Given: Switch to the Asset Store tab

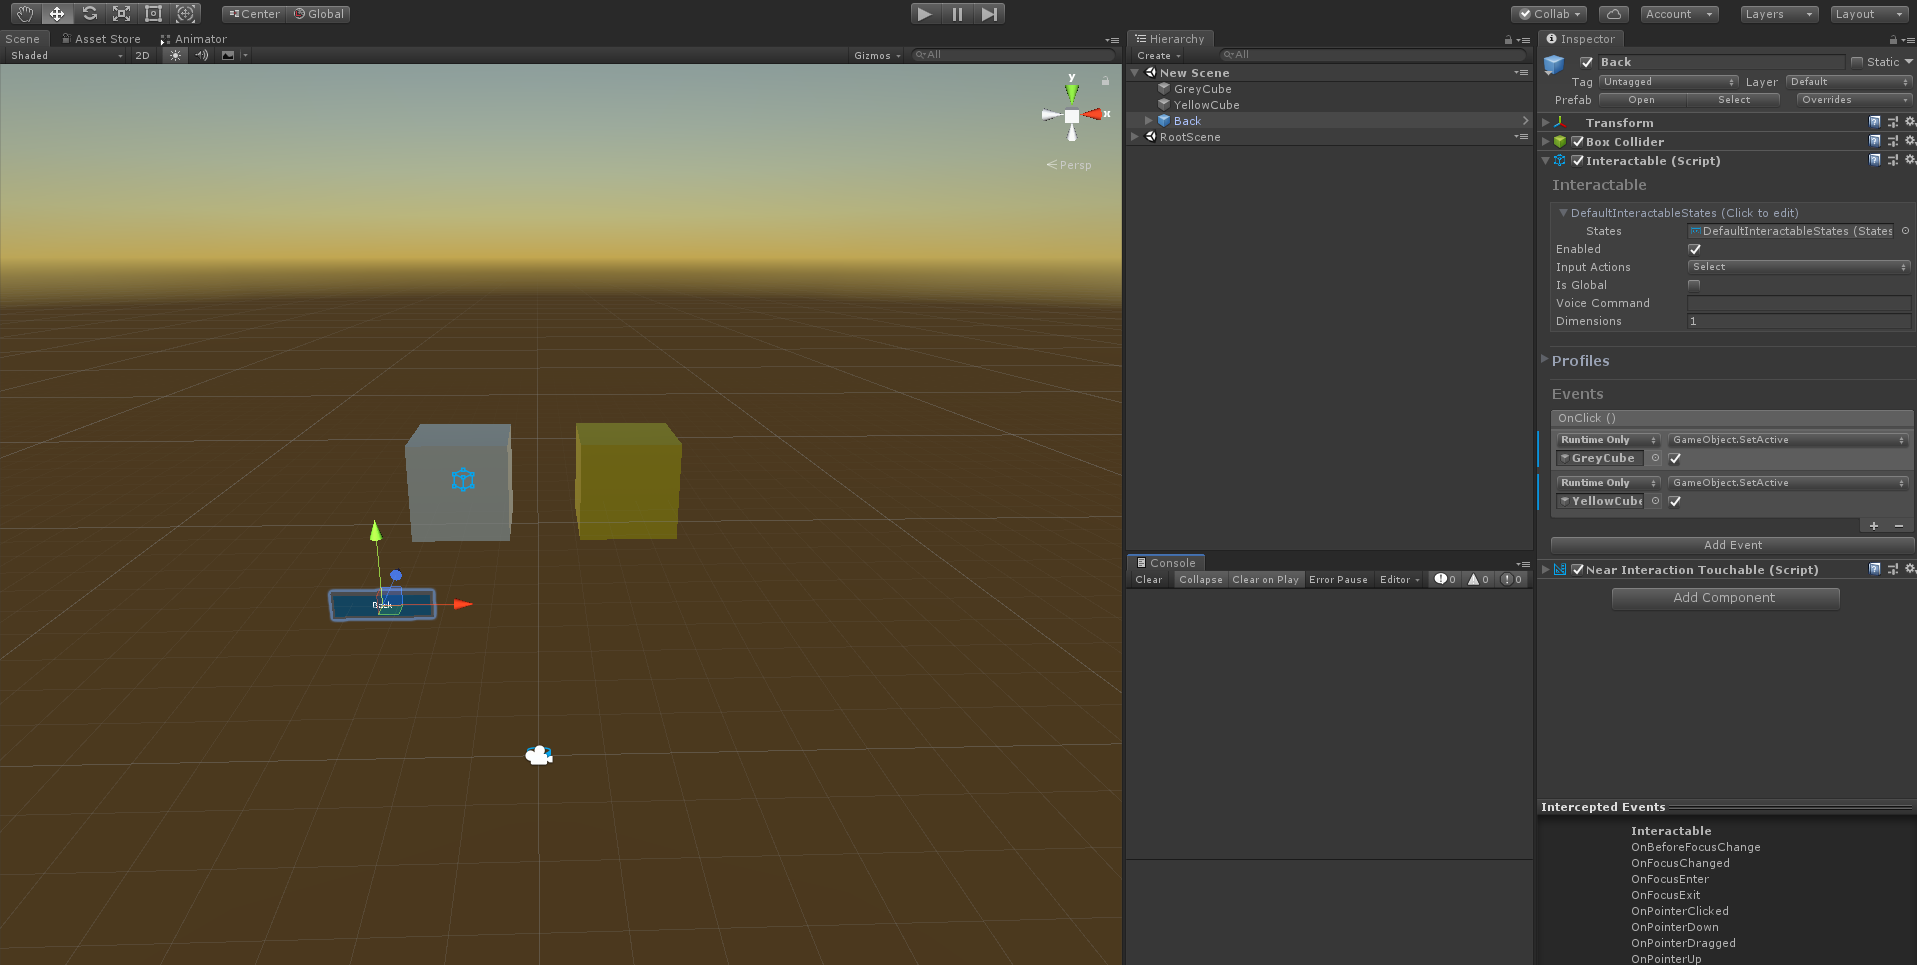Looking at the screenshot, I should coord(101,38).
